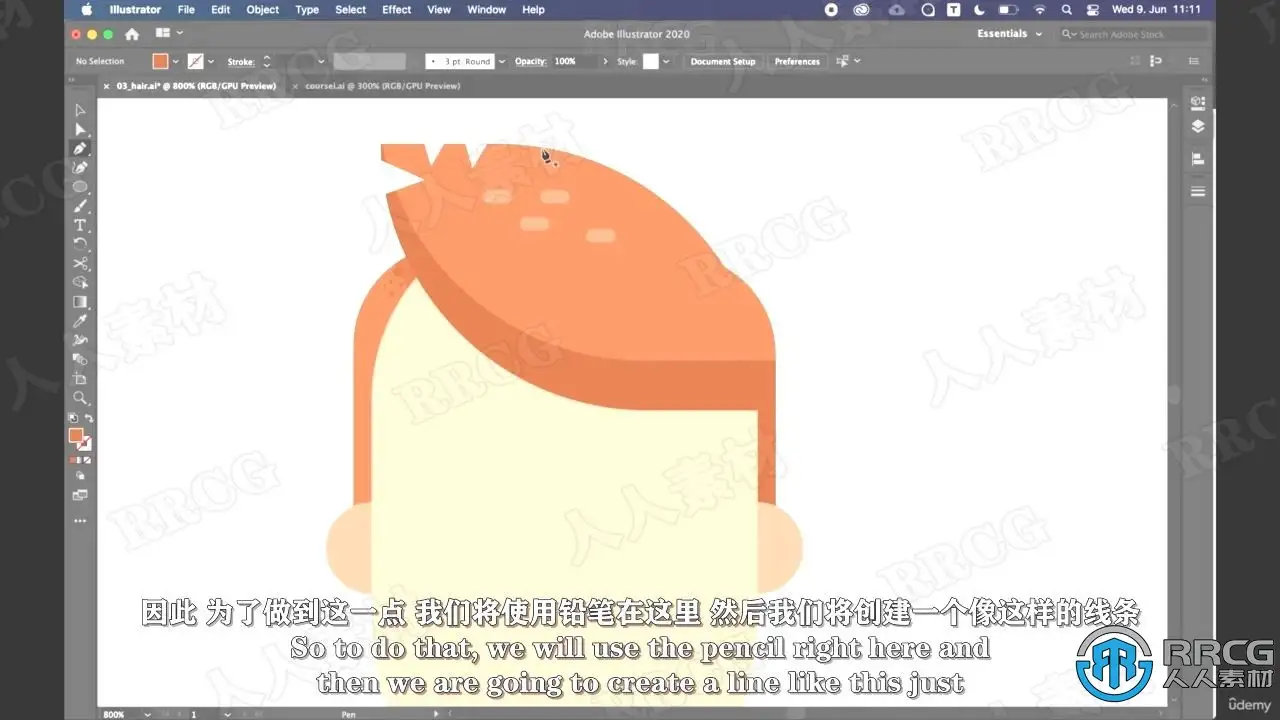This screenshot has height=720, width=1280.
Task: Change the drawing mode
Action: 80,476
